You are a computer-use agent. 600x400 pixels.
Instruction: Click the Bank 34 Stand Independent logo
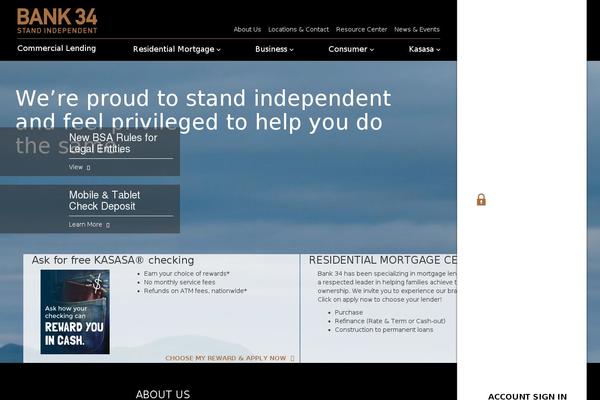point(57,21)
